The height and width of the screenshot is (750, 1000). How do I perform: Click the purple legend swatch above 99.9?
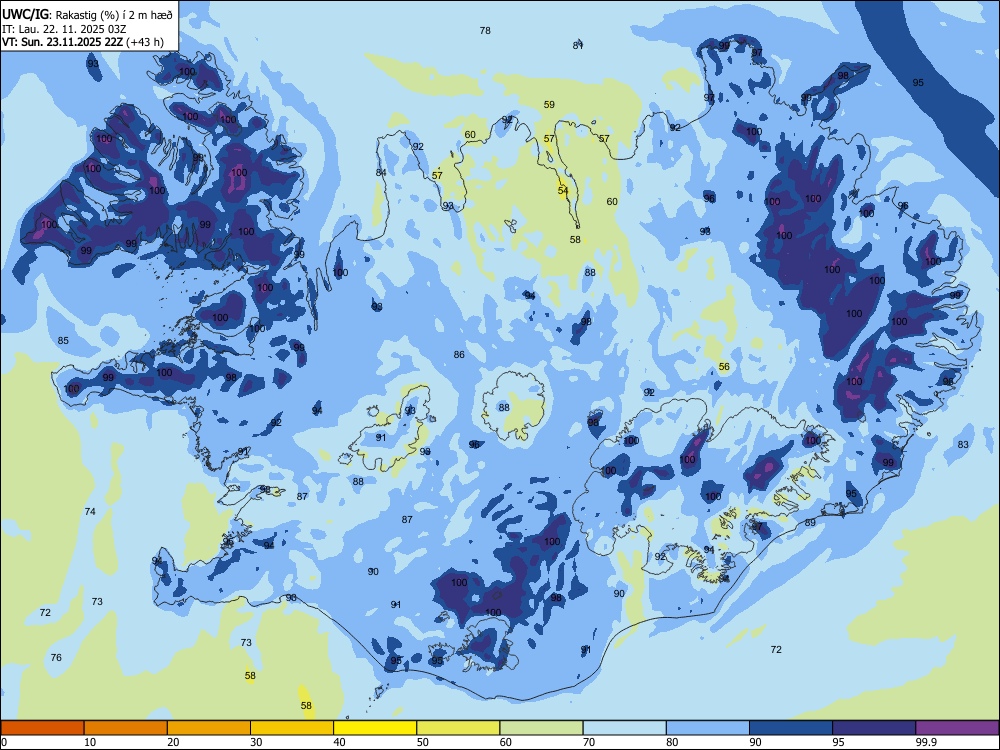pos(957,728)
